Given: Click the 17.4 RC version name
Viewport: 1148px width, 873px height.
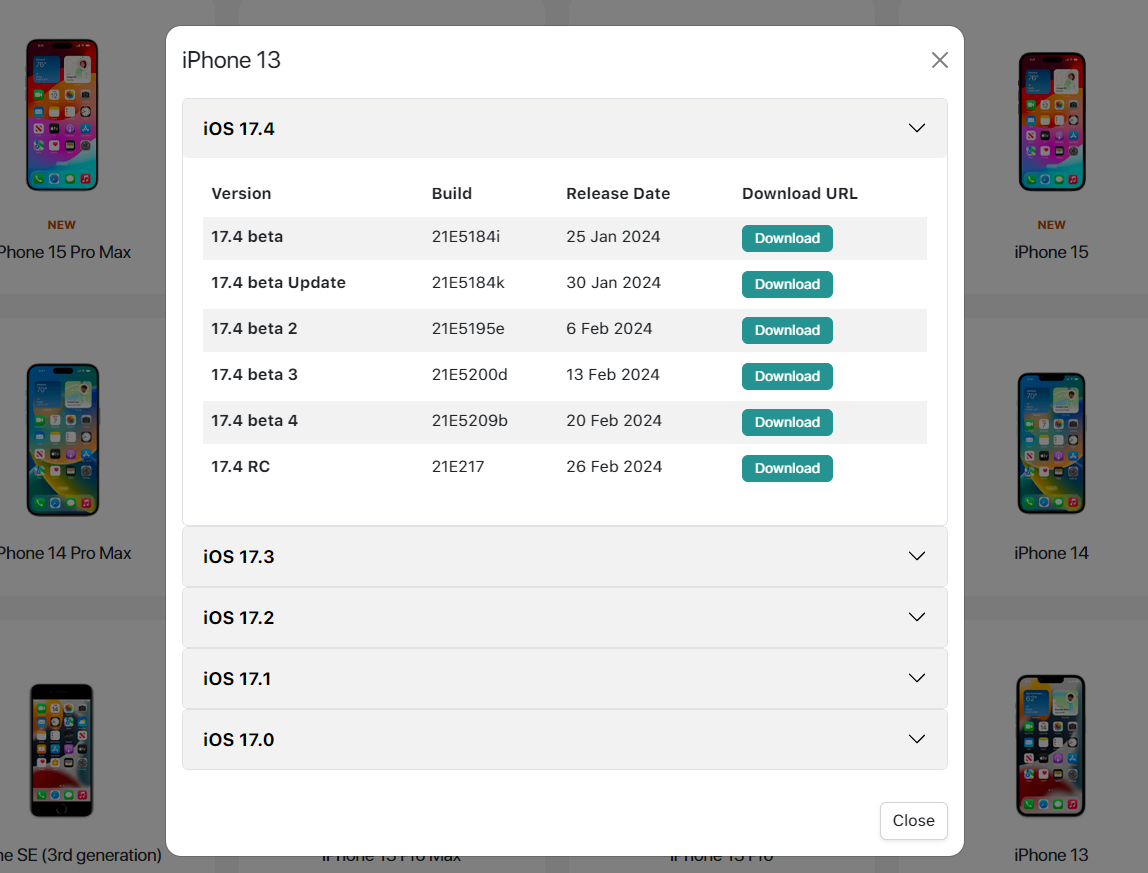Looking at the screenshot, I should pyautogui.click(x=240, y=467).
